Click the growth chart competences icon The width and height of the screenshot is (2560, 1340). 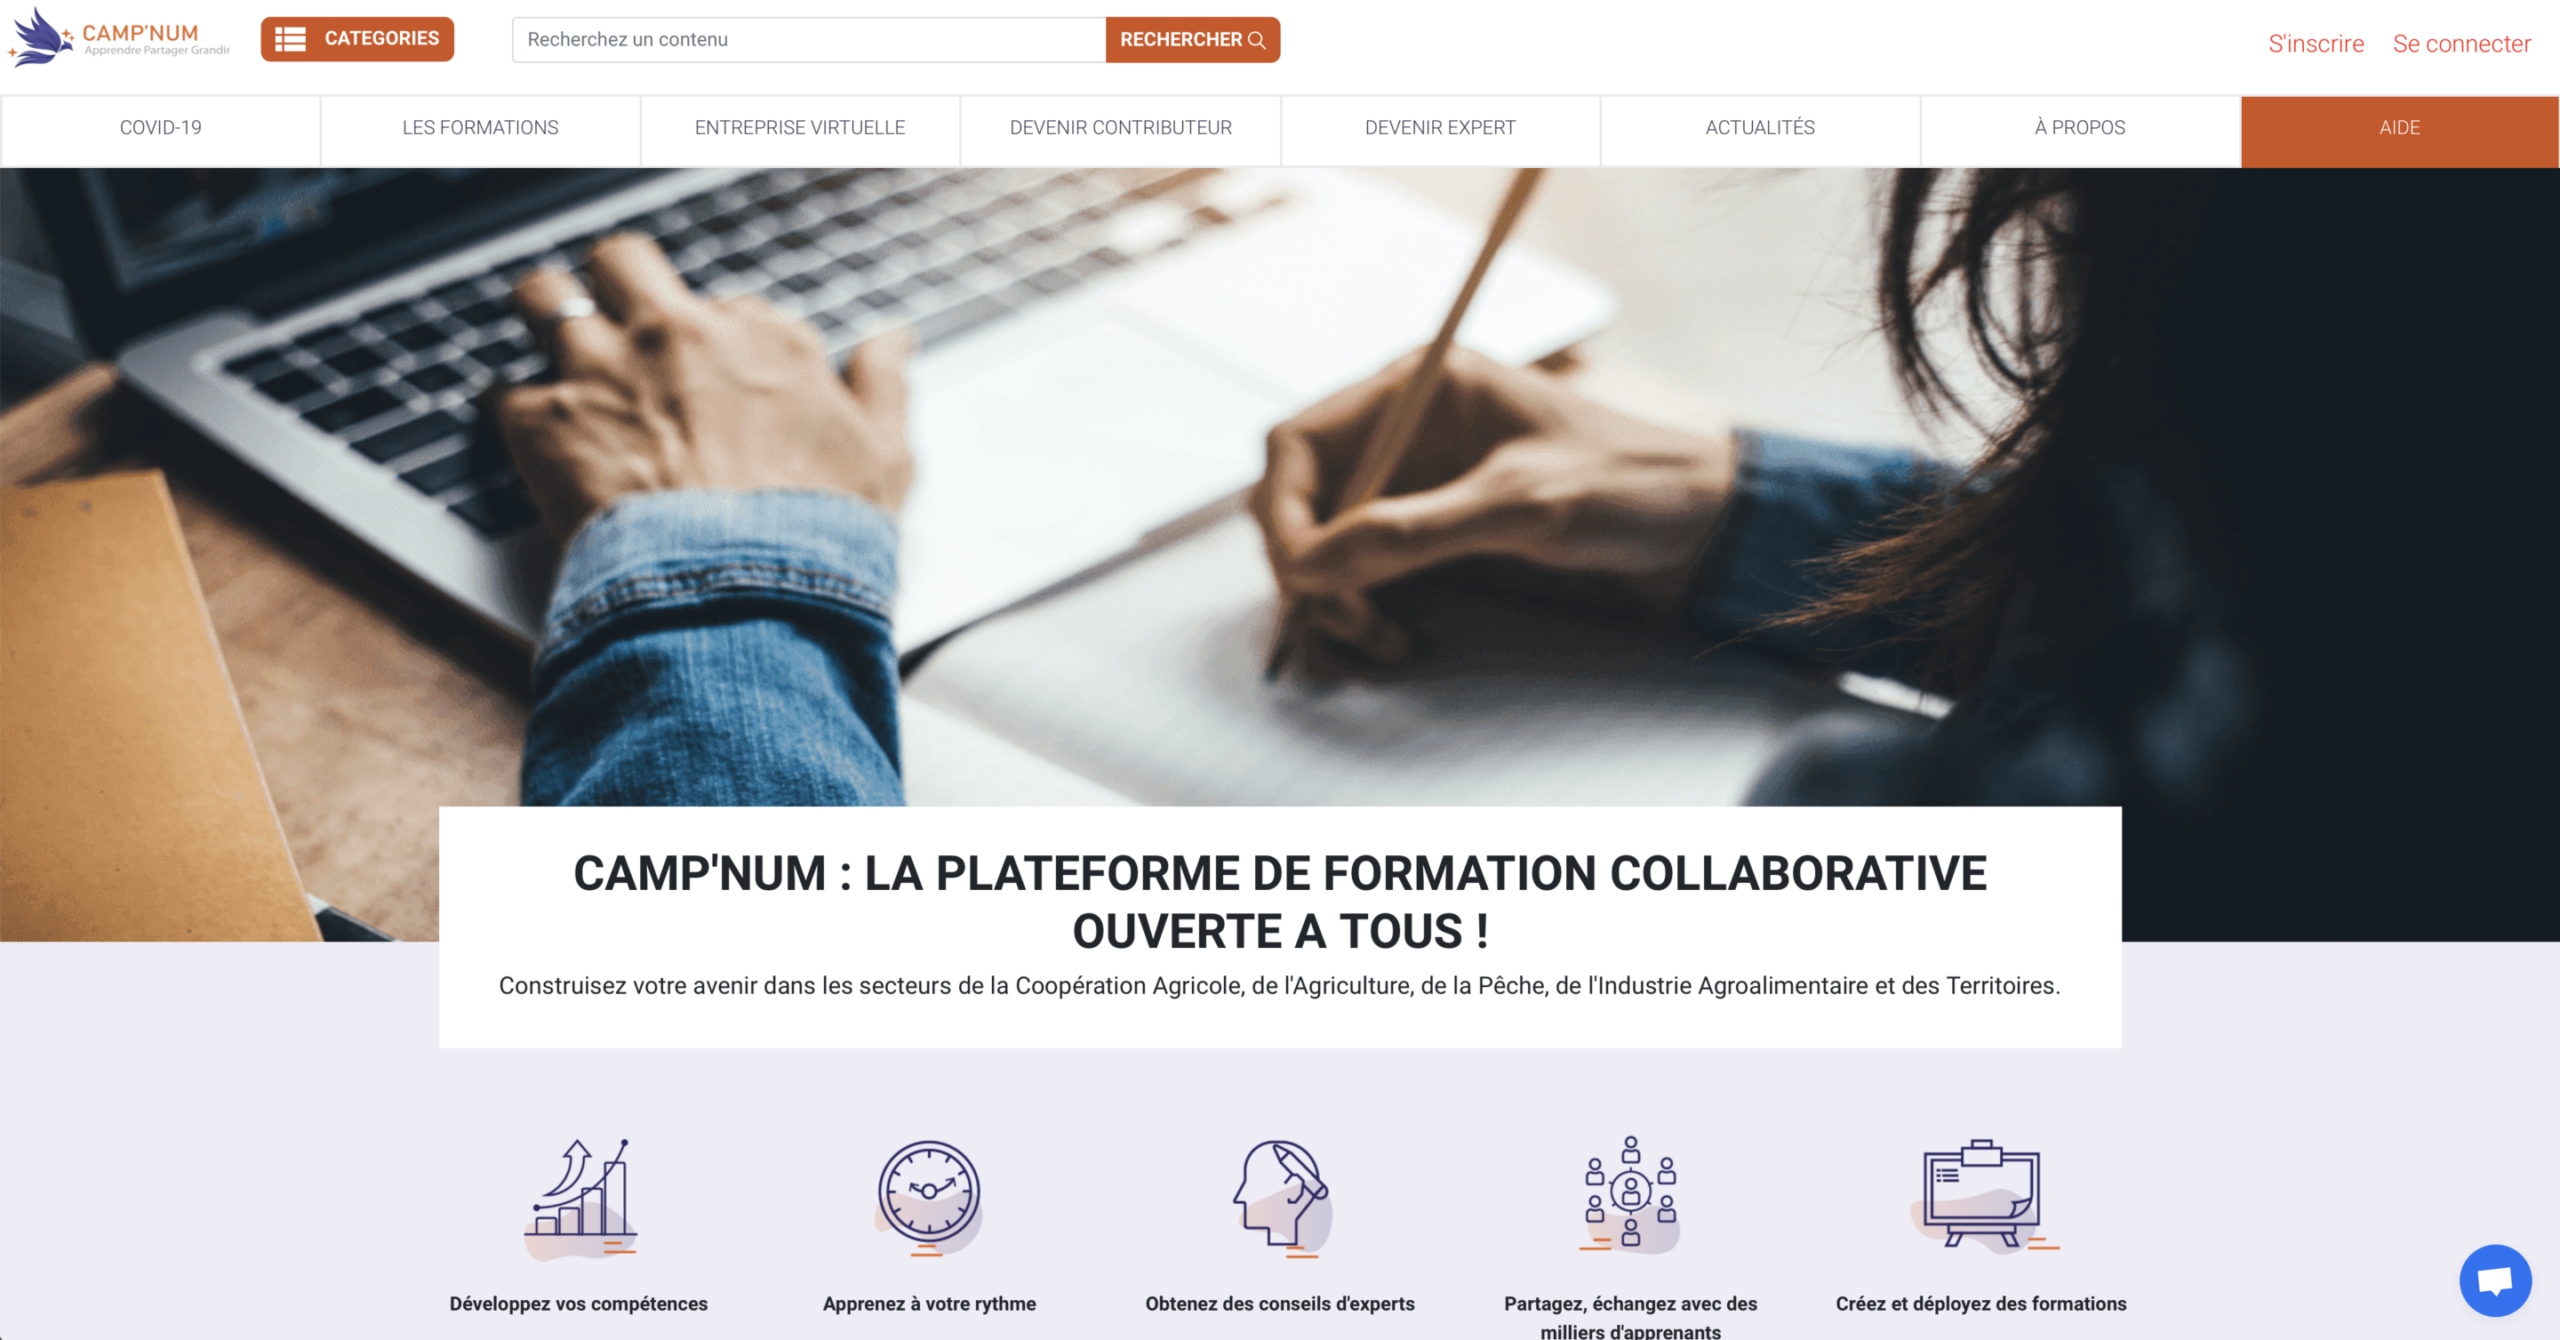pyautogui.click(x=580, y=1198)
